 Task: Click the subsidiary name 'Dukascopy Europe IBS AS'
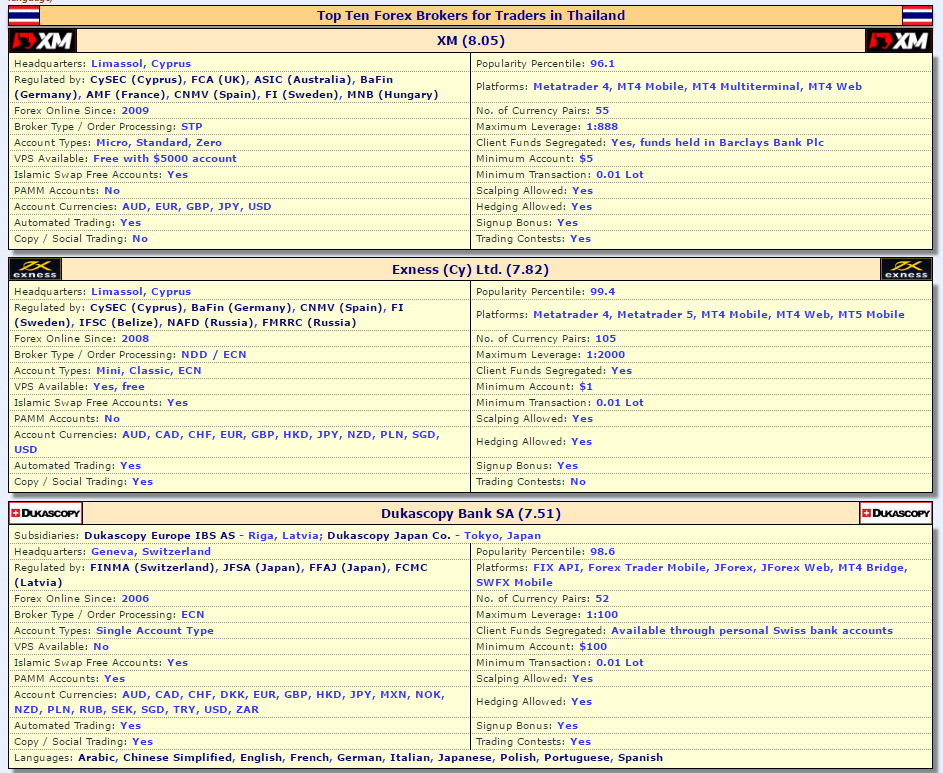point(159,536)
